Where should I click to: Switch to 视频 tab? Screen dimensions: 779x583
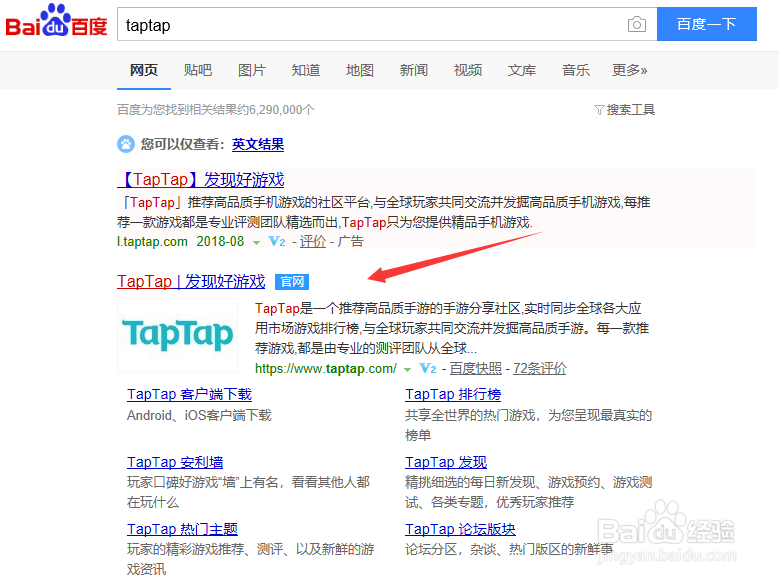tap(468, 70)
